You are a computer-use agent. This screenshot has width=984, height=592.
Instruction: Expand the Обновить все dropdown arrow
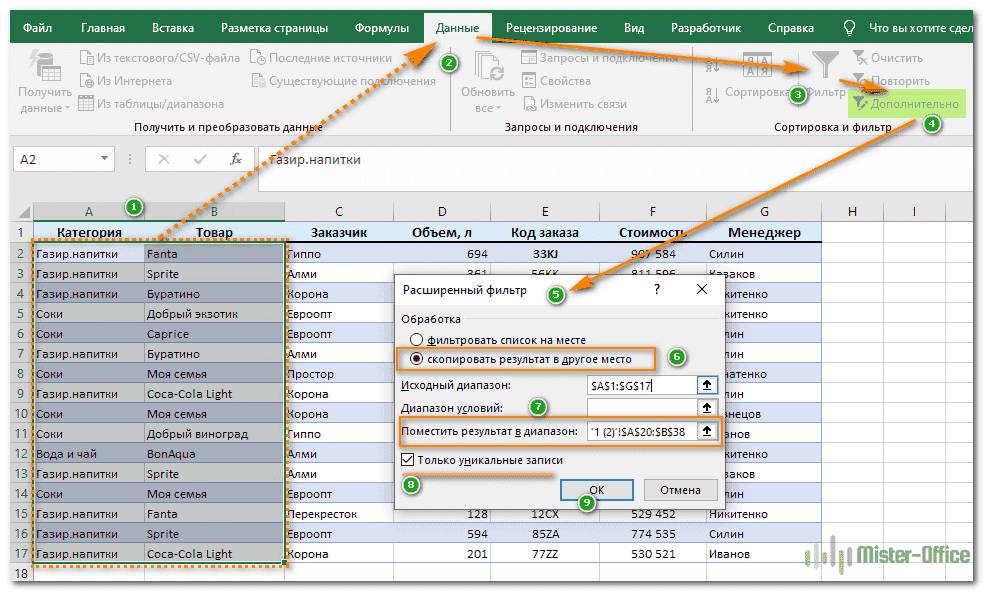tap(500, 109)
